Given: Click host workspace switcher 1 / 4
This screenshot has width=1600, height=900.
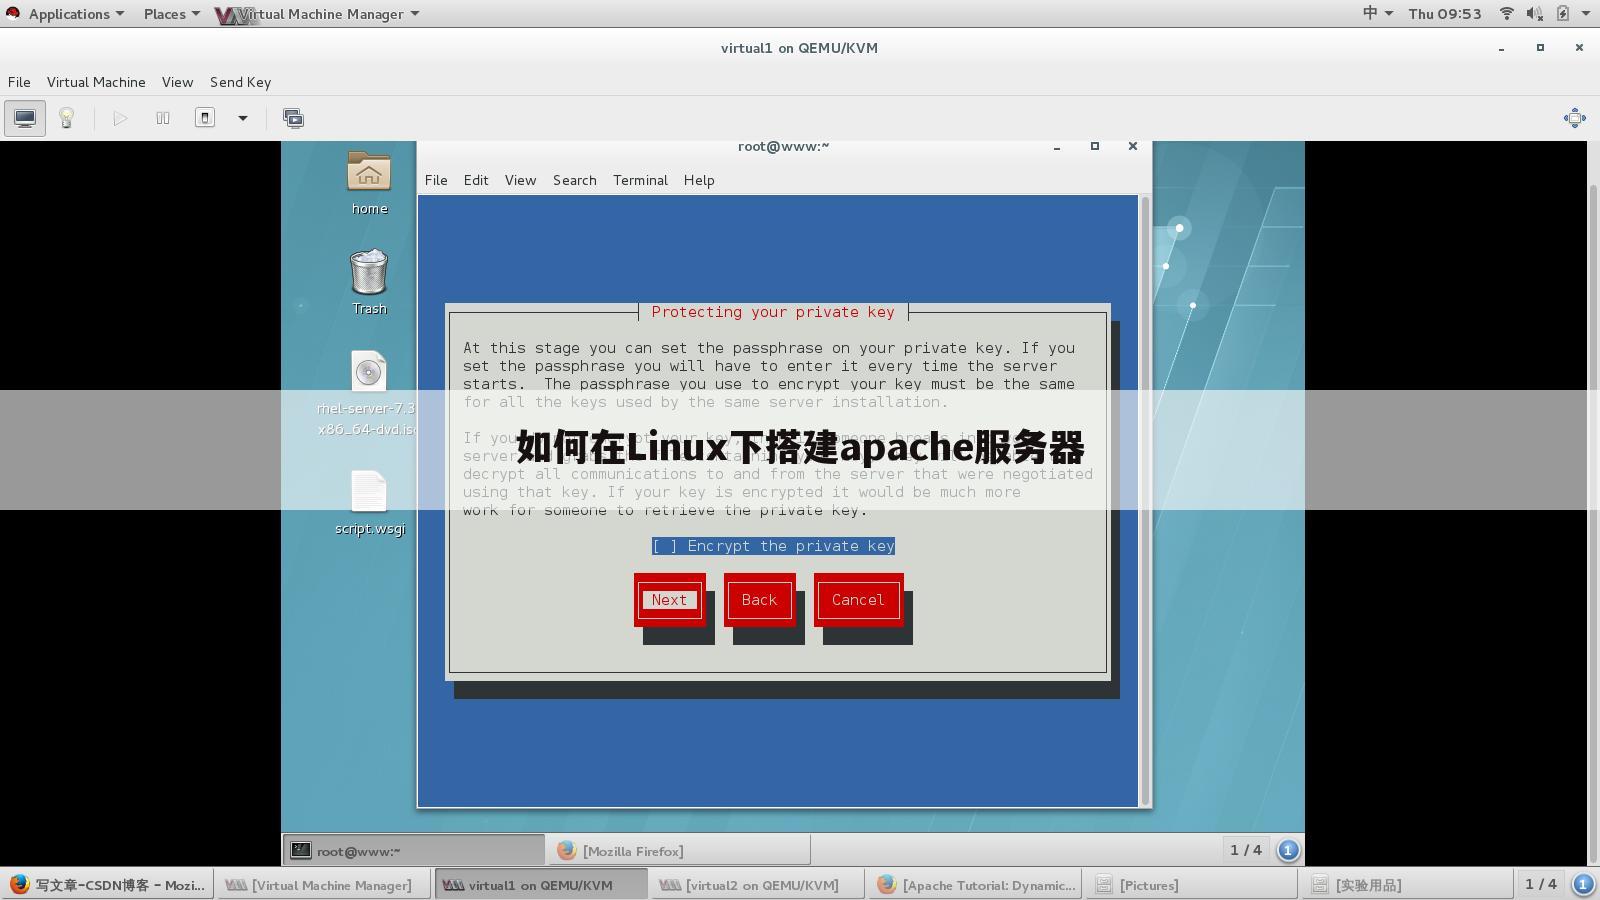Looking at the screenshot, I should tap(1541, 884).
